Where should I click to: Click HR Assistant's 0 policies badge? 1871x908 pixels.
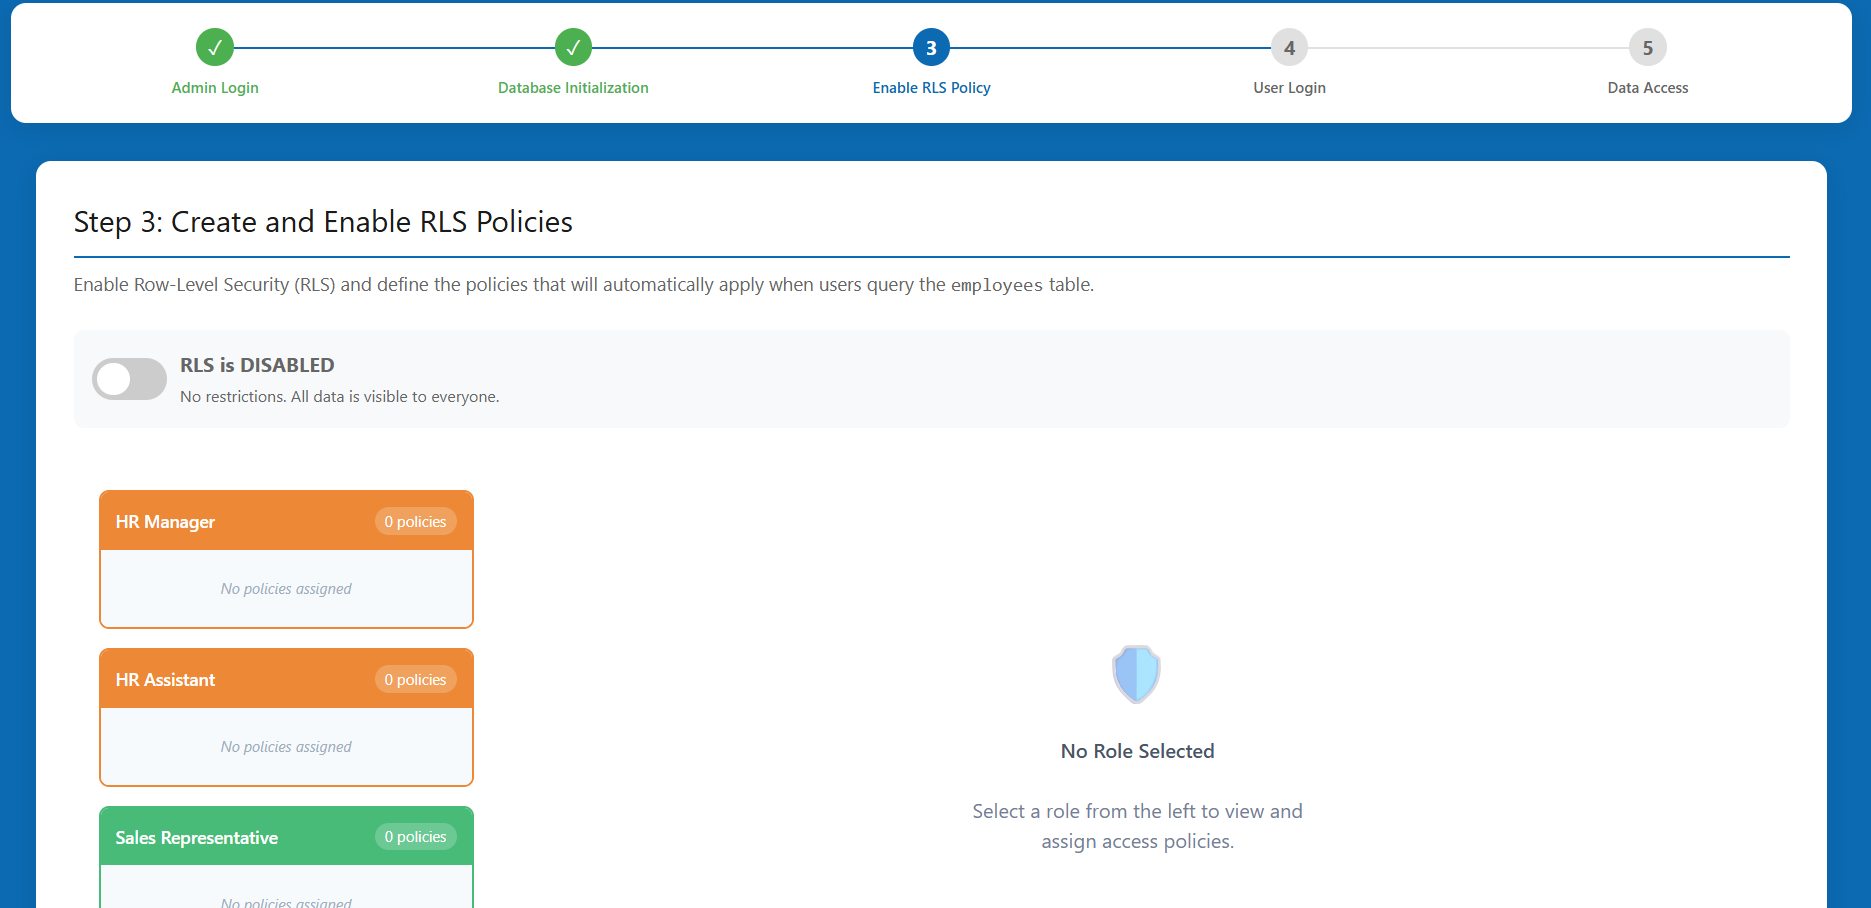tap(415, 680)
